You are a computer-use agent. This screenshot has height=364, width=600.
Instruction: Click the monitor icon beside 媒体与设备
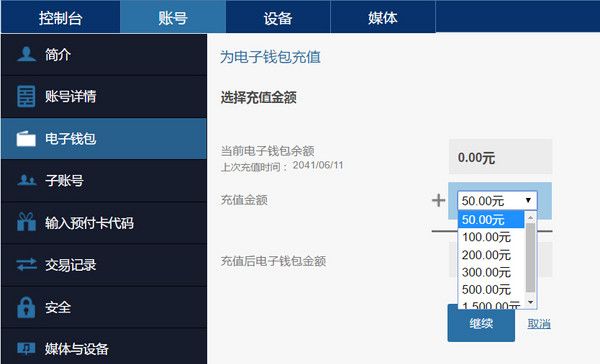click(26, 348)
